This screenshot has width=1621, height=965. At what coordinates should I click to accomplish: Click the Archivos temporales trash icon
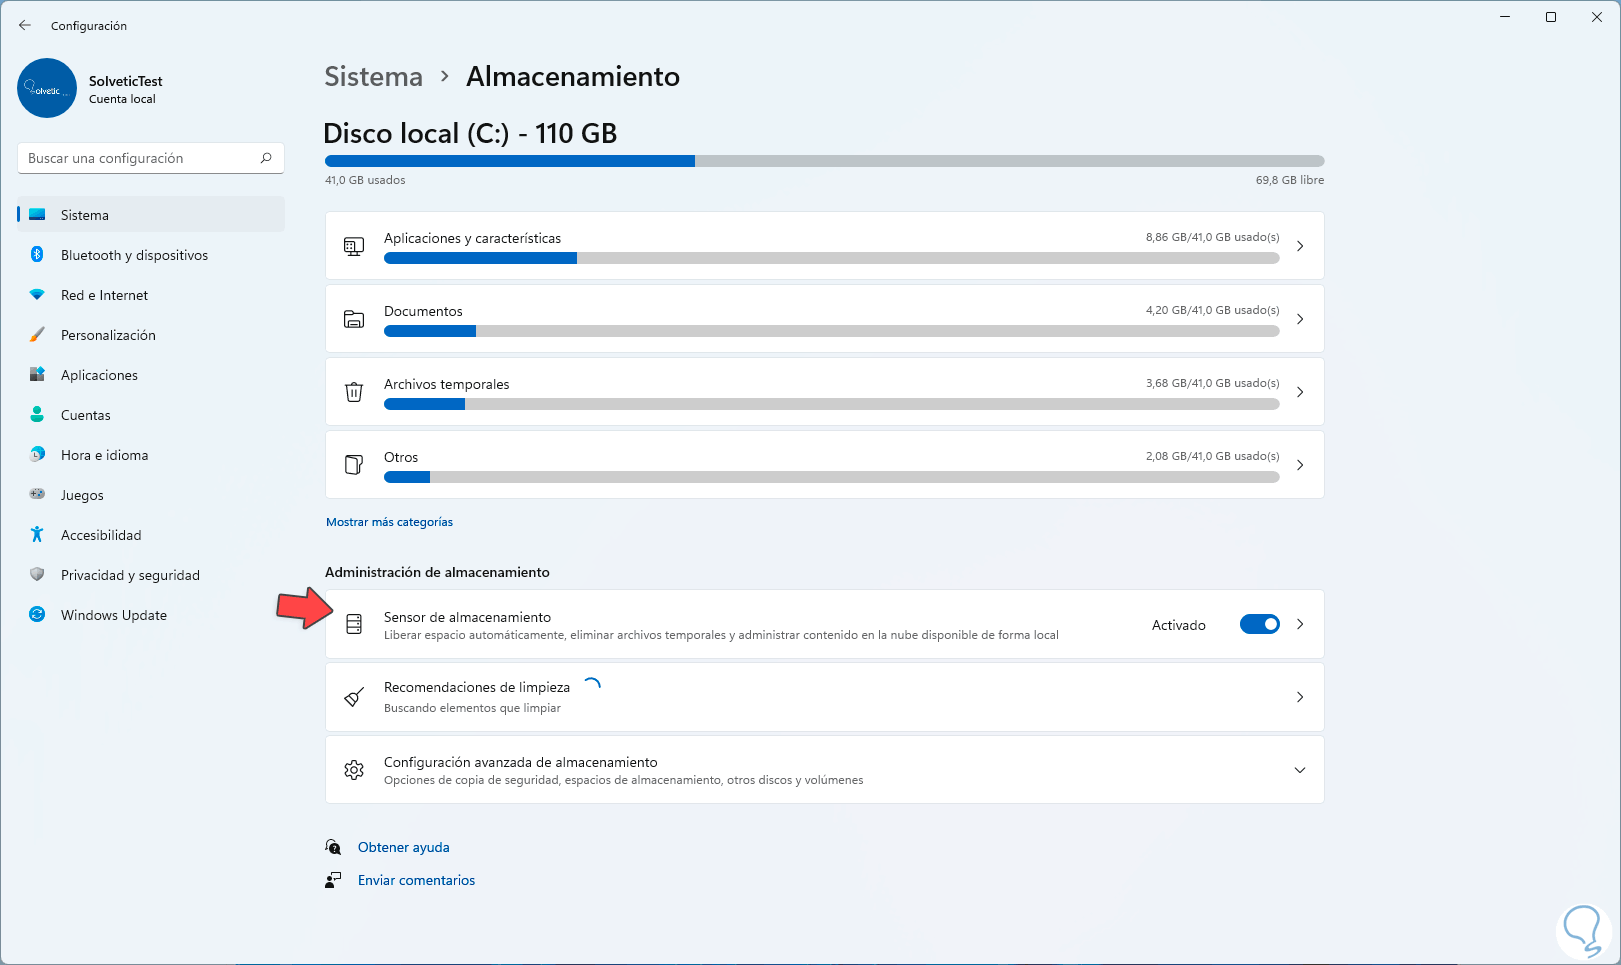[x=354, y=392]
